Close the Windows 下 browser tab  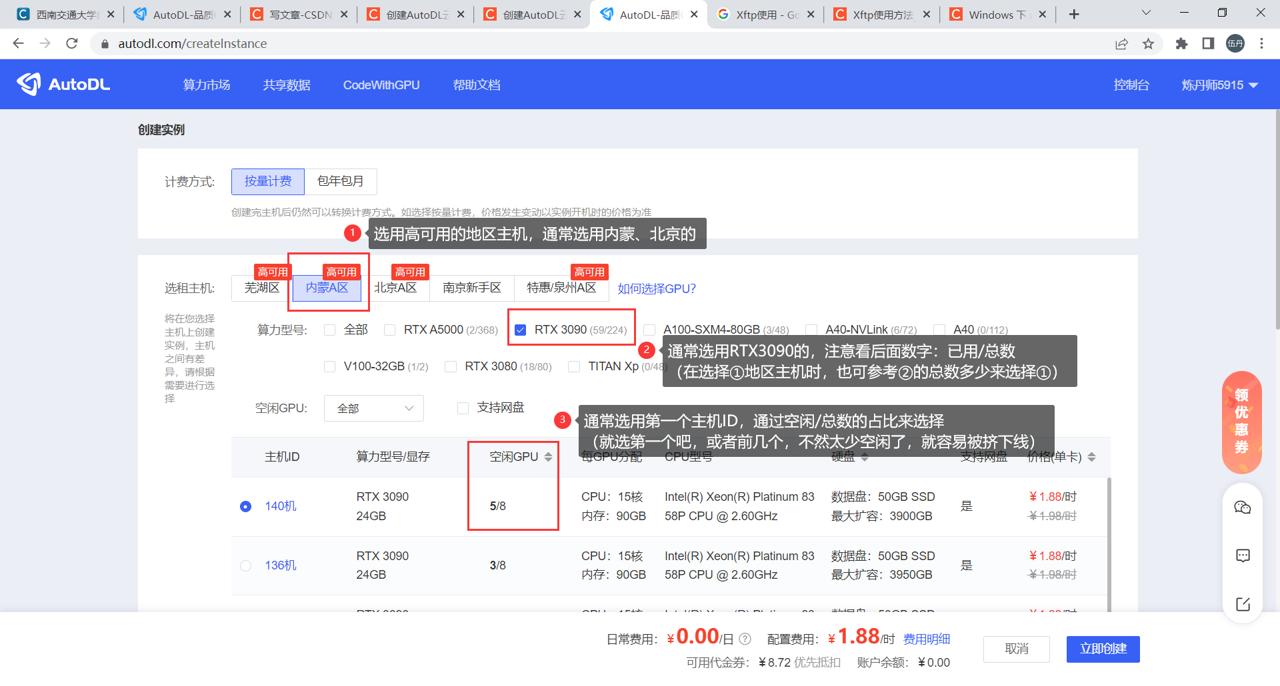coord(1044,15)
